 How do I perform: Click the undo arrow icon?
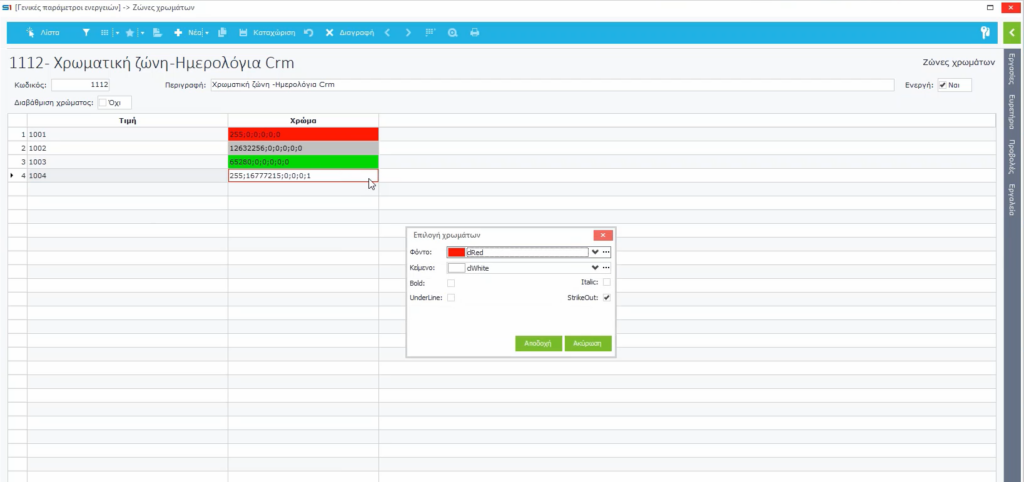coord(309,32)
